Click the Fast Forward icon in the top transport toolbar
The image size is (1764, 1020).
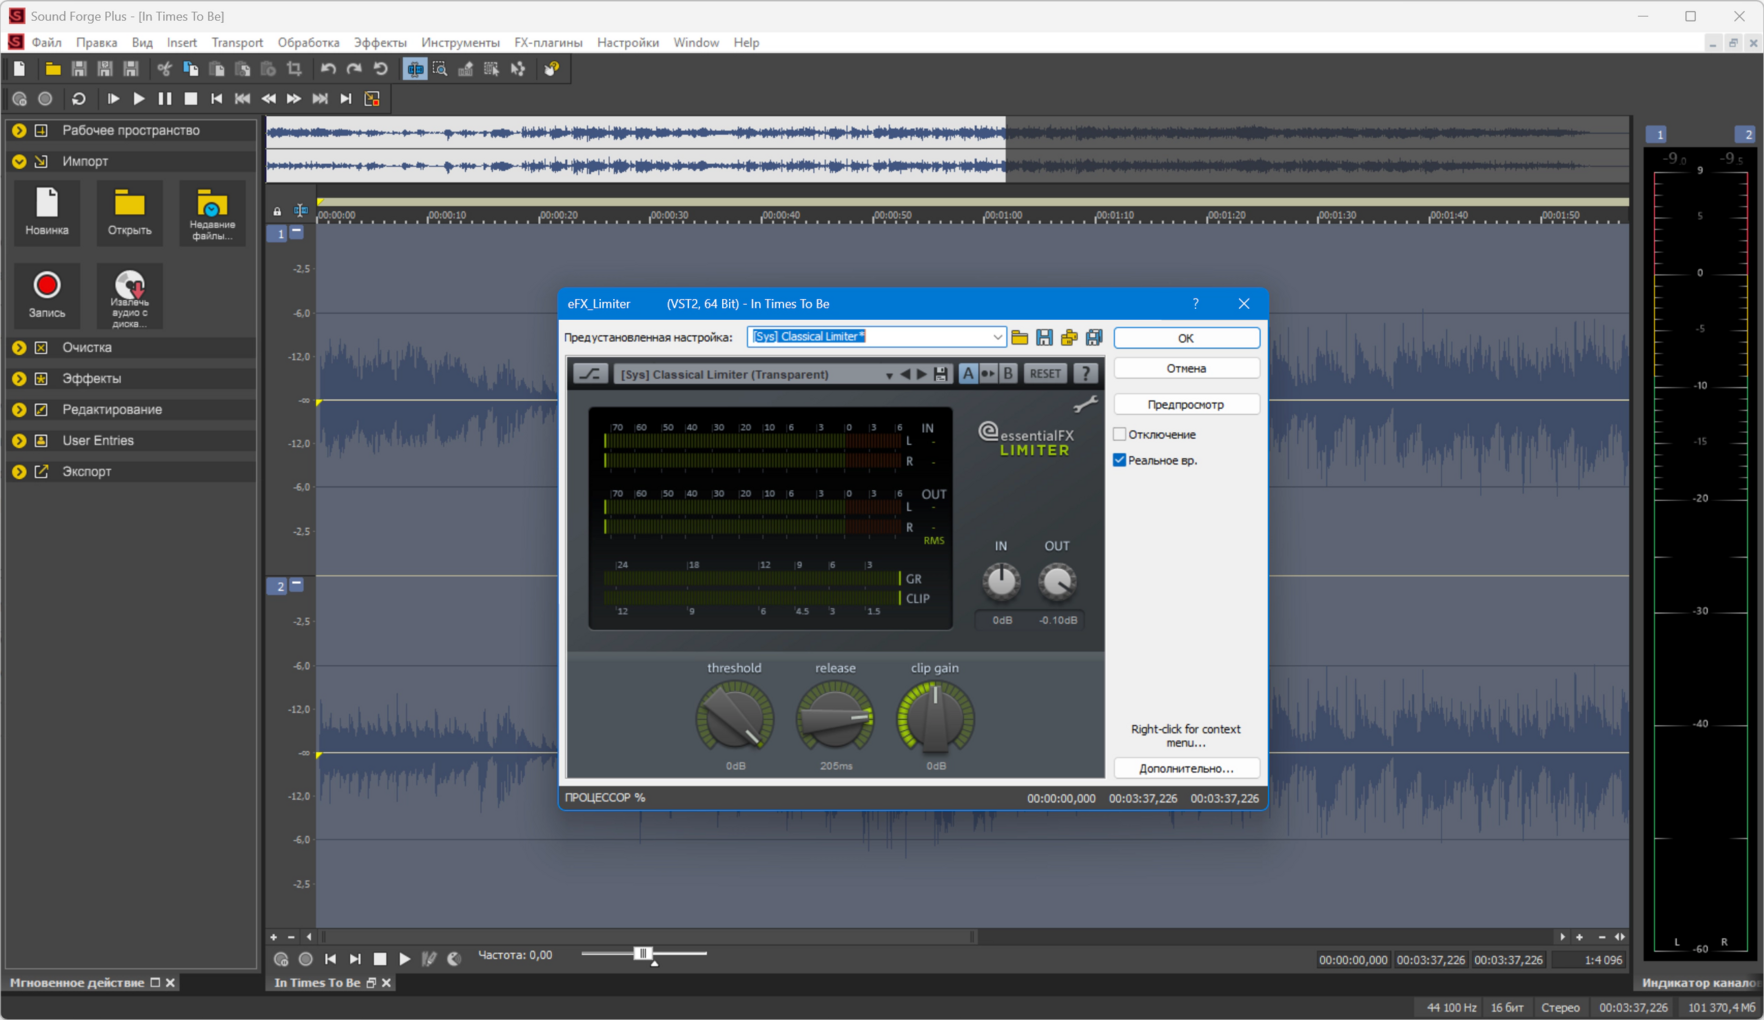pyautogui.click(x=294, y=99)
